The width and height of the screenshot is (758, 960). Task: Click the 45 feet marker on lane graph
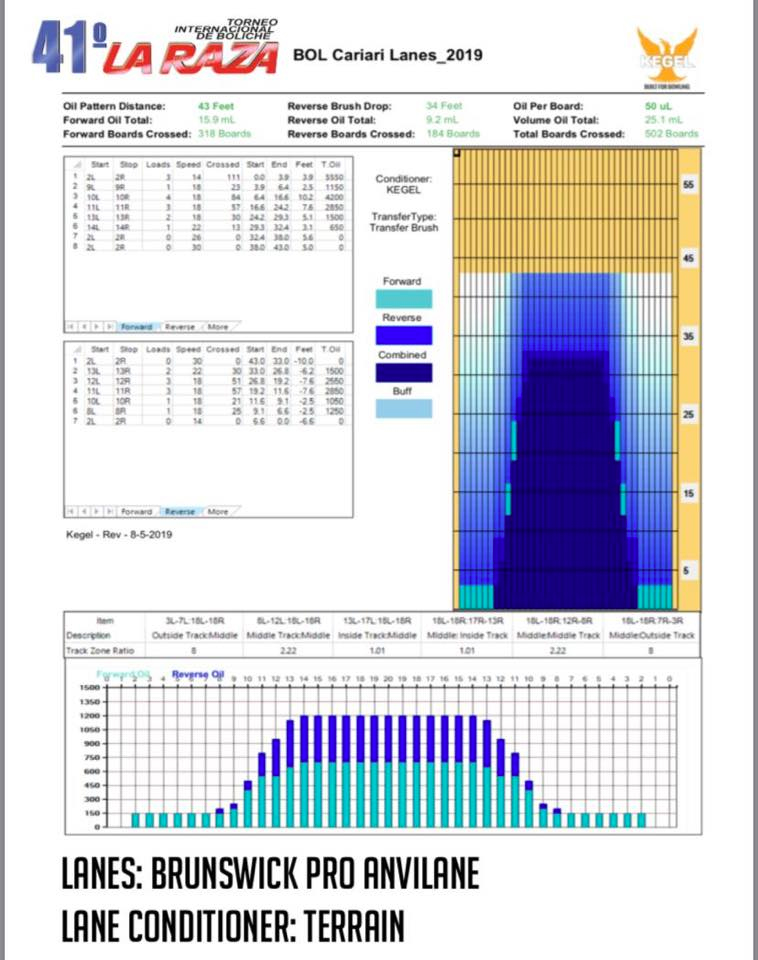(x=688, y=258)
